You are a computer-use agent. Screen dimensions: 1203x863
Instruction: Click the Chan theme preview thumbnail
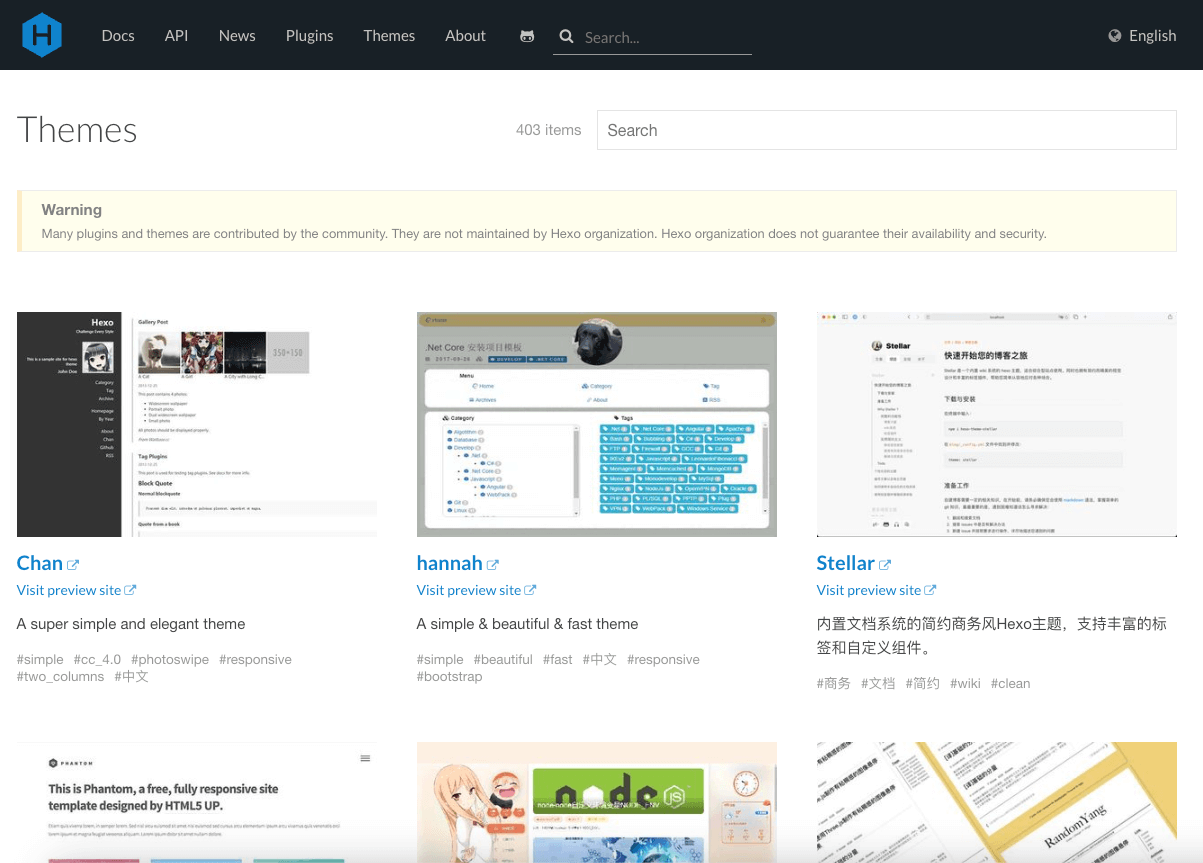197,424
